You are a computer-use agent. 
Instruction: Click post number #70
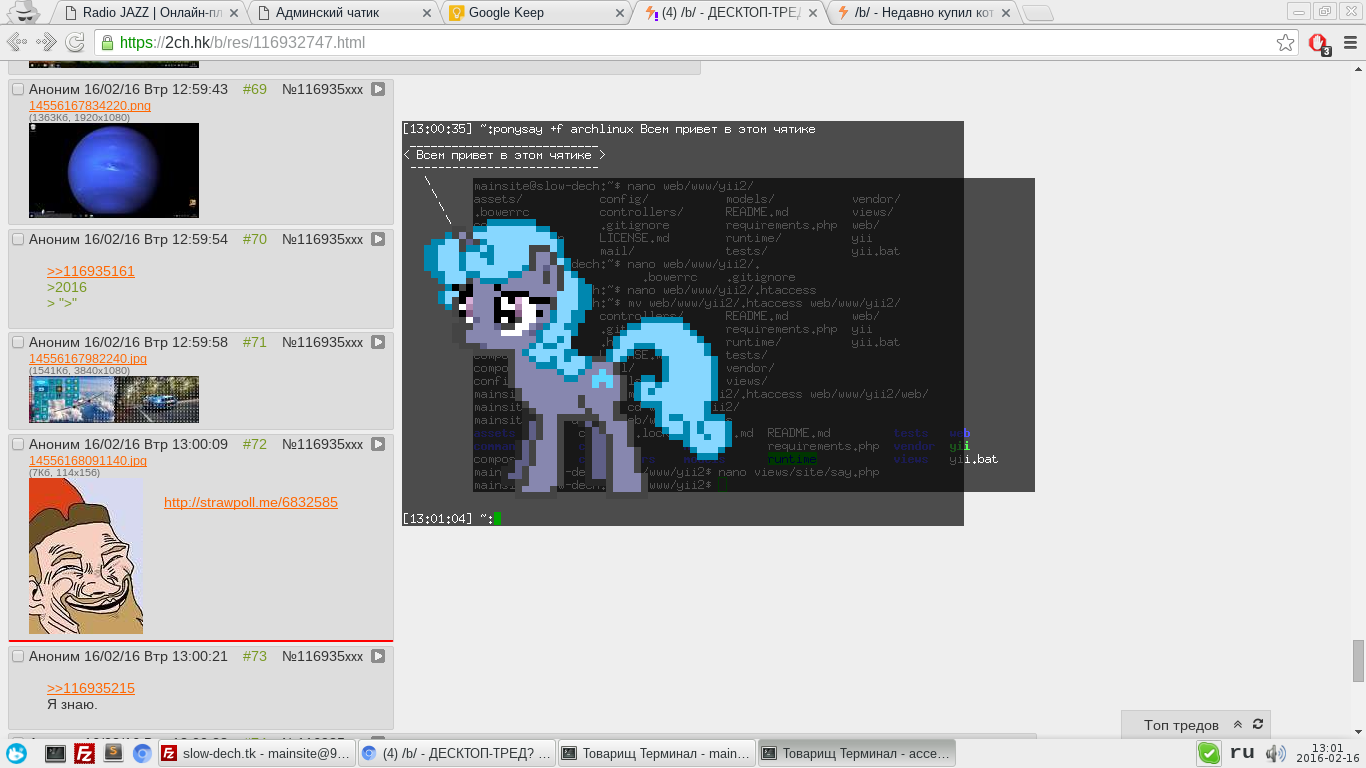tap(255, 239)
